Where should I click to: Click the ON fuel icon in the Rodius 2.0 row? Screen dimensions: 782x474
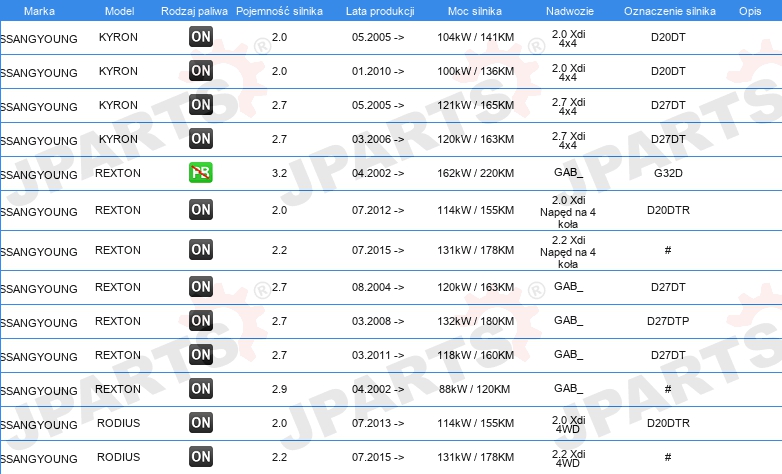point(201,423)
